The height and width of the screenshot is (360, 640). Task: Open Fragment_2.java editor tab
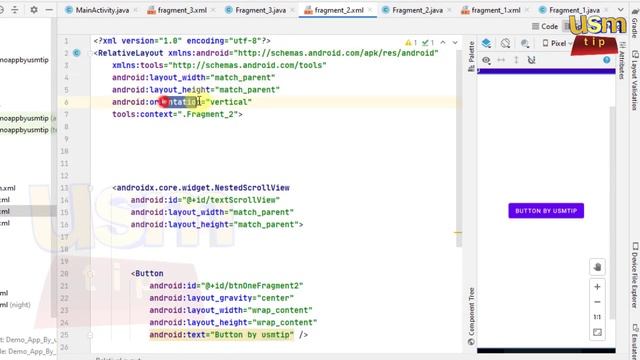pos(417,10)
